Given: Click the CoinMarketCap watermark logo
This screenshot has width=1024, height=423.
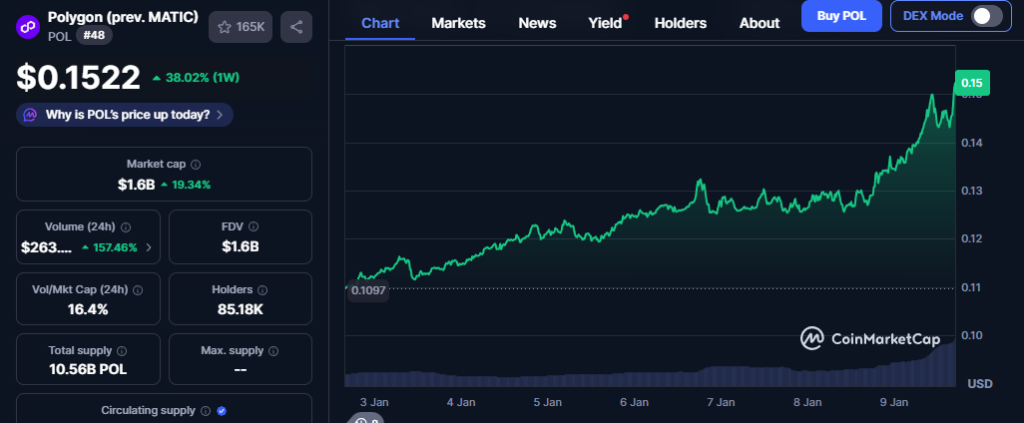Looking at the screenshot, I should [x=868, y=339].
